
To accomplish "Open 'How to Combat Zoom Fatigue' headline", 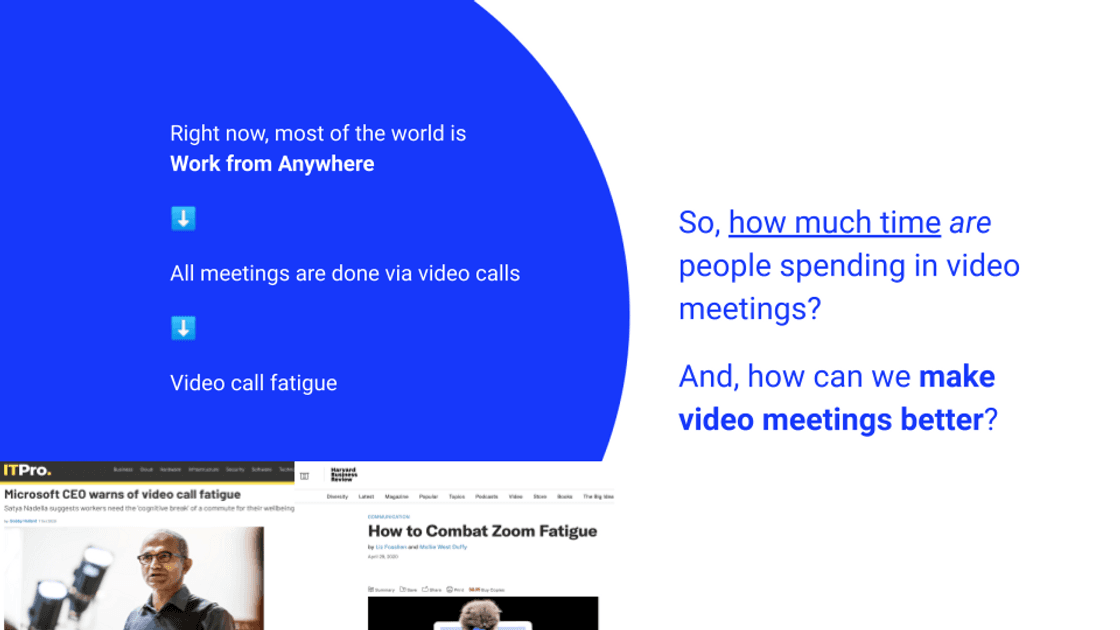I will pyautogui.click(x=482, y=531).
